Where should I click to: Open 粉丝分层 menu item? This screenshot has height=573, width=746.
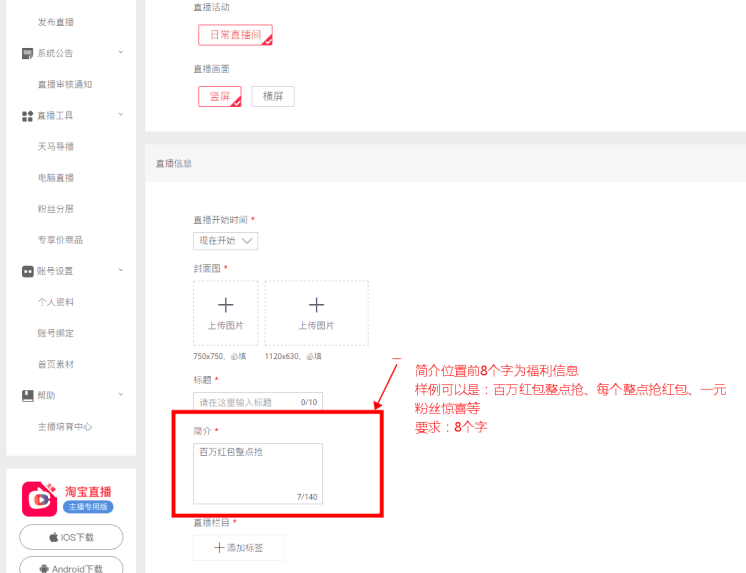click(56, 209)
